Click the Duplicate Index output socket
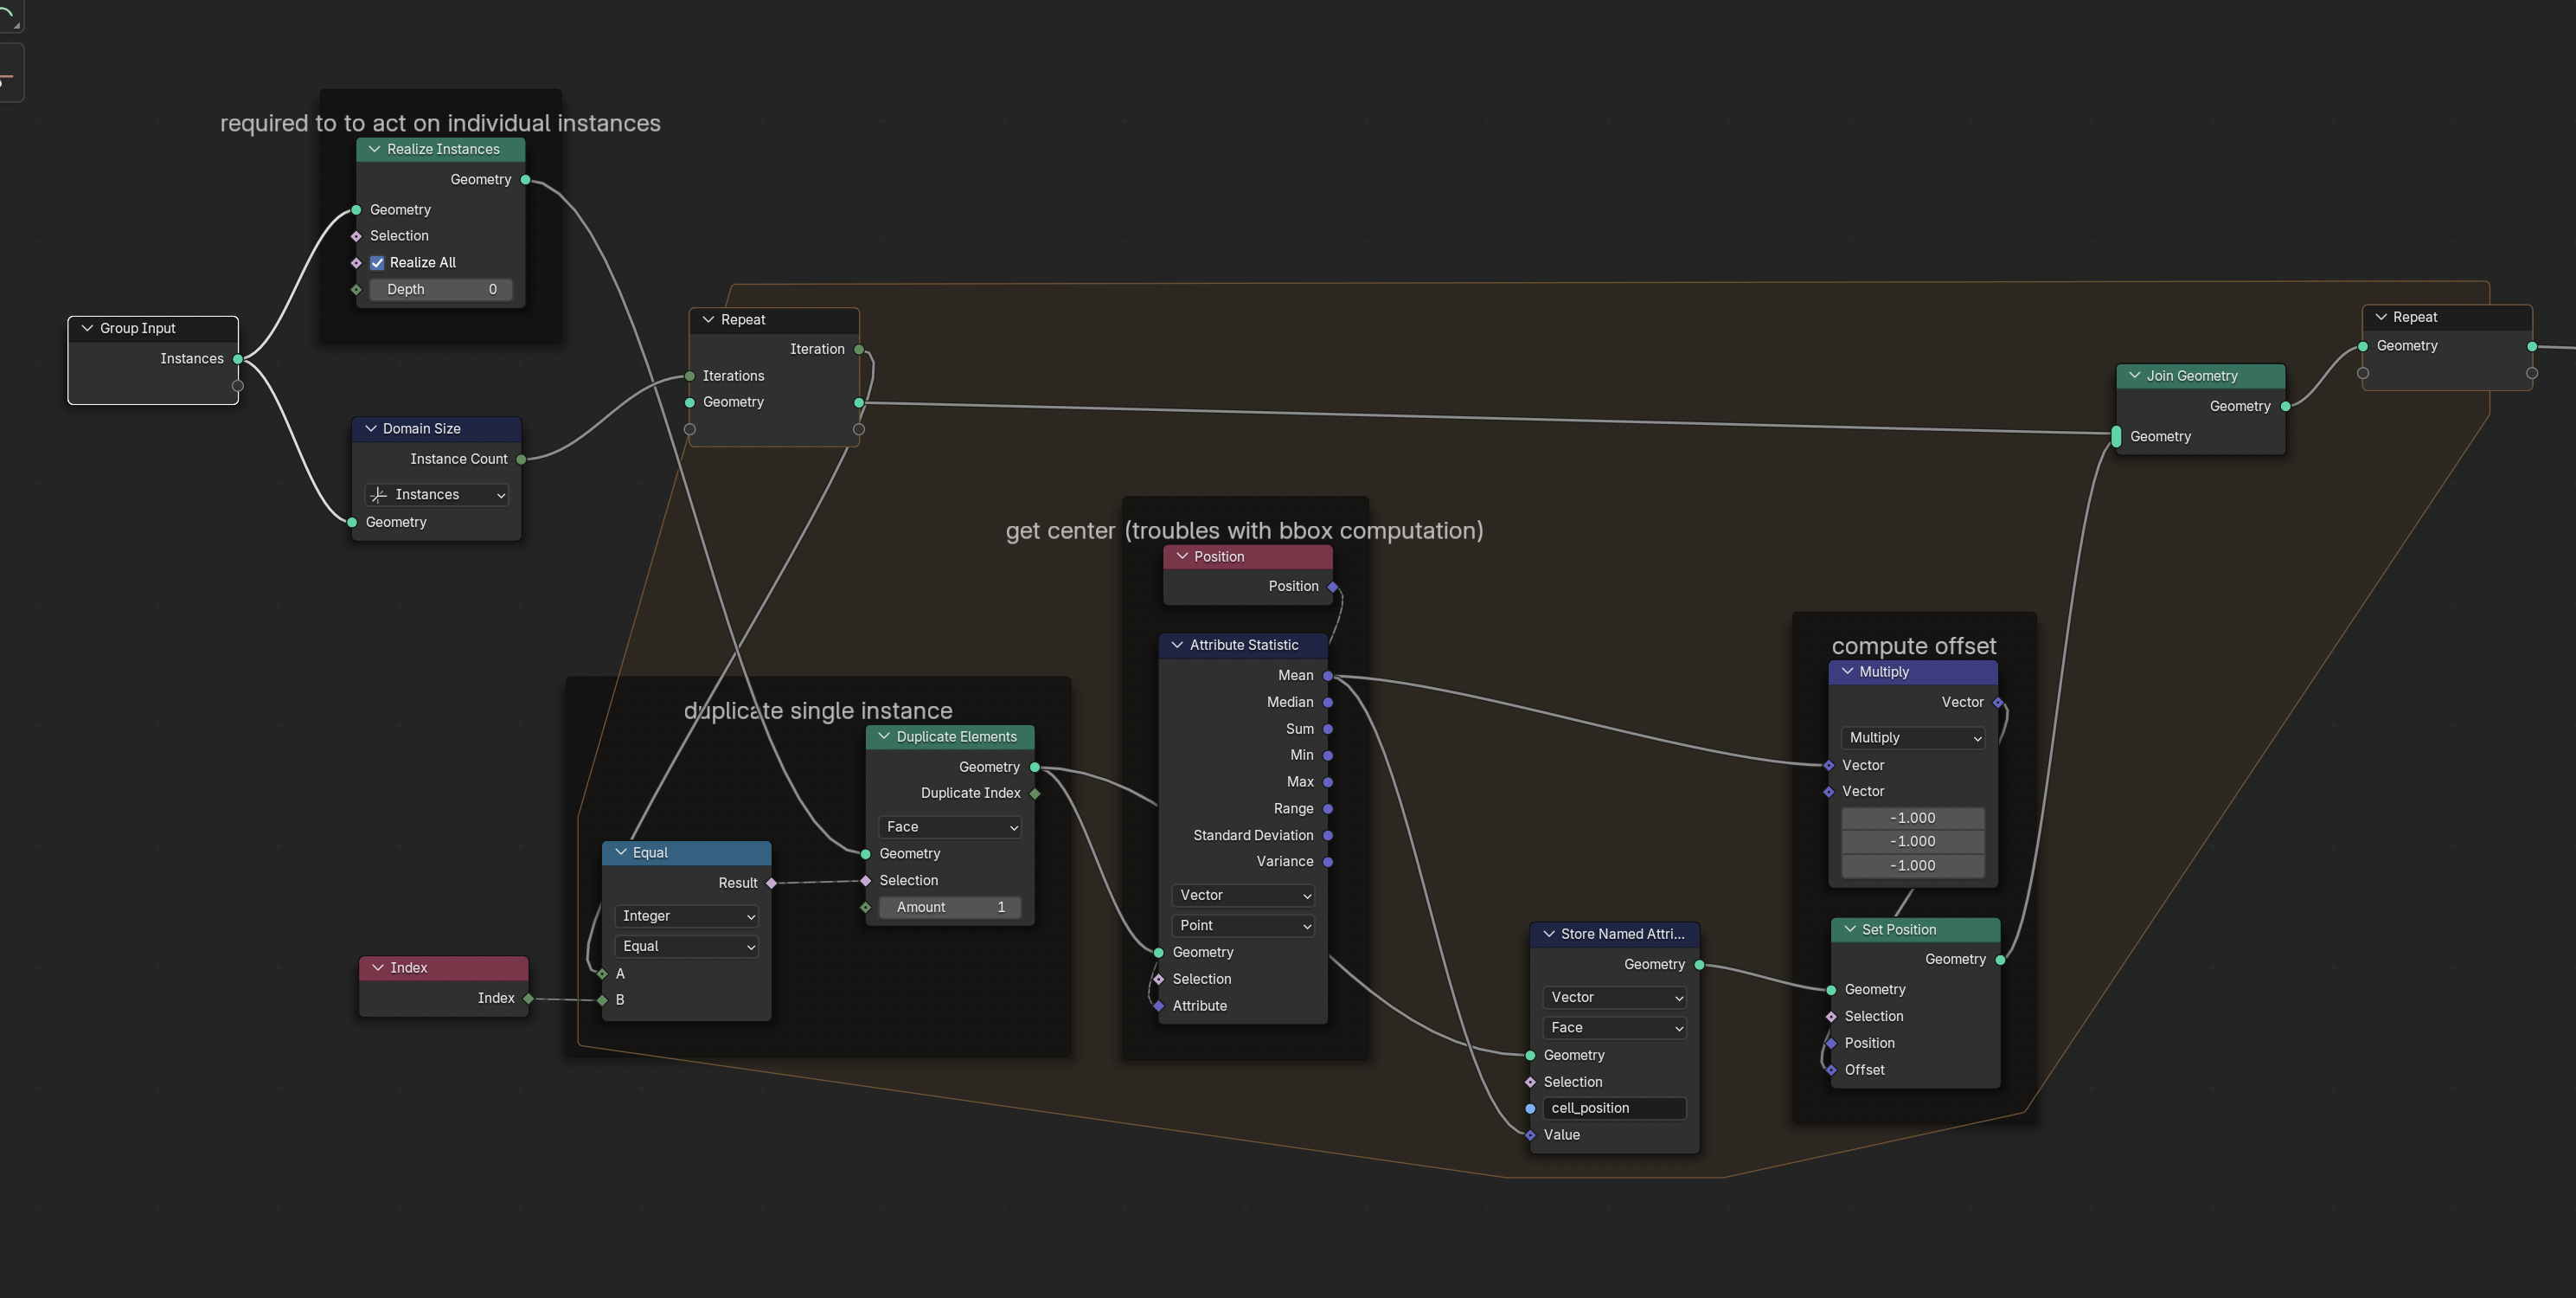This screenshot has width=2576, height=1298. click(x=1035, y=793)
